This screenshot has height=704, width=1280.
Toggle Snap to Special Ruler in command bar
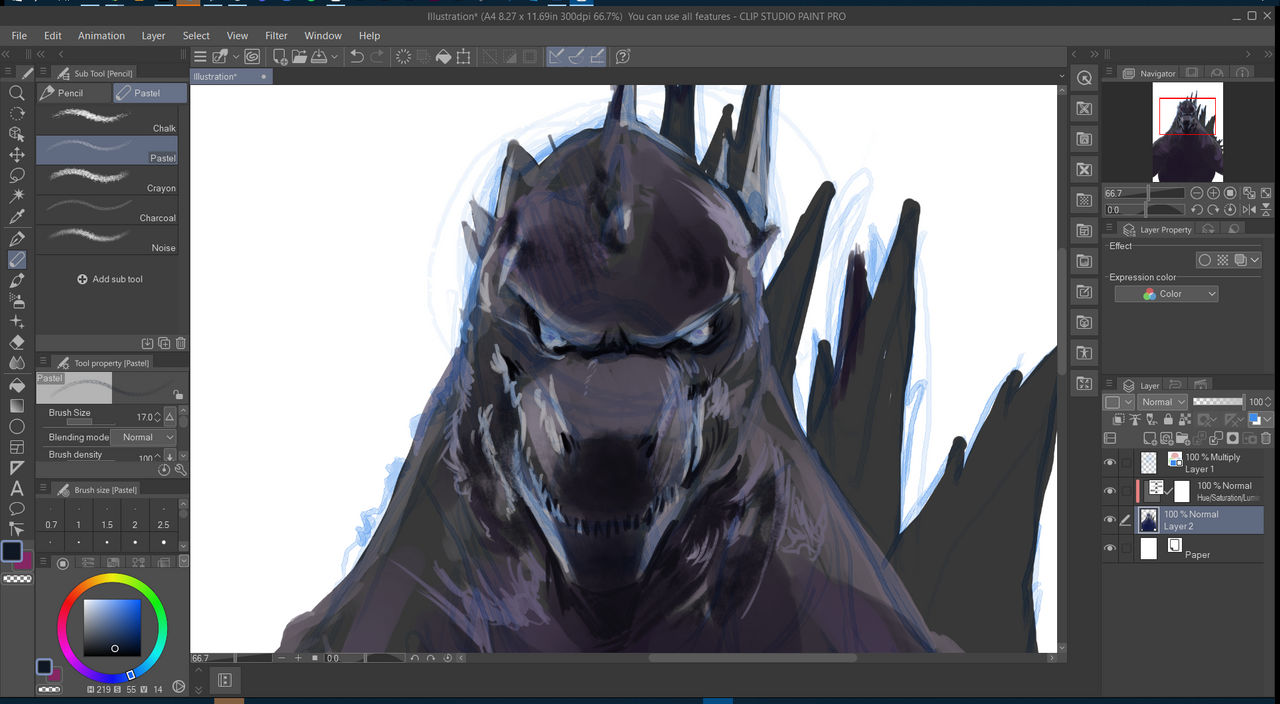(577, 57)
